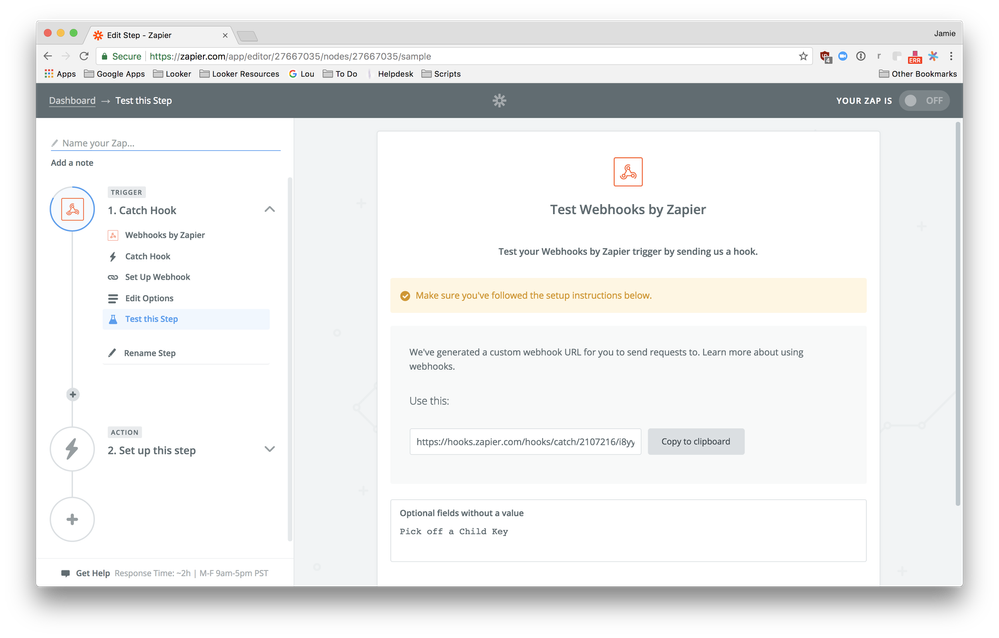Click the Jamie profile button
The height and width of the screenshot is (638, 999).
pyautogui.click(x=944, y=34)
